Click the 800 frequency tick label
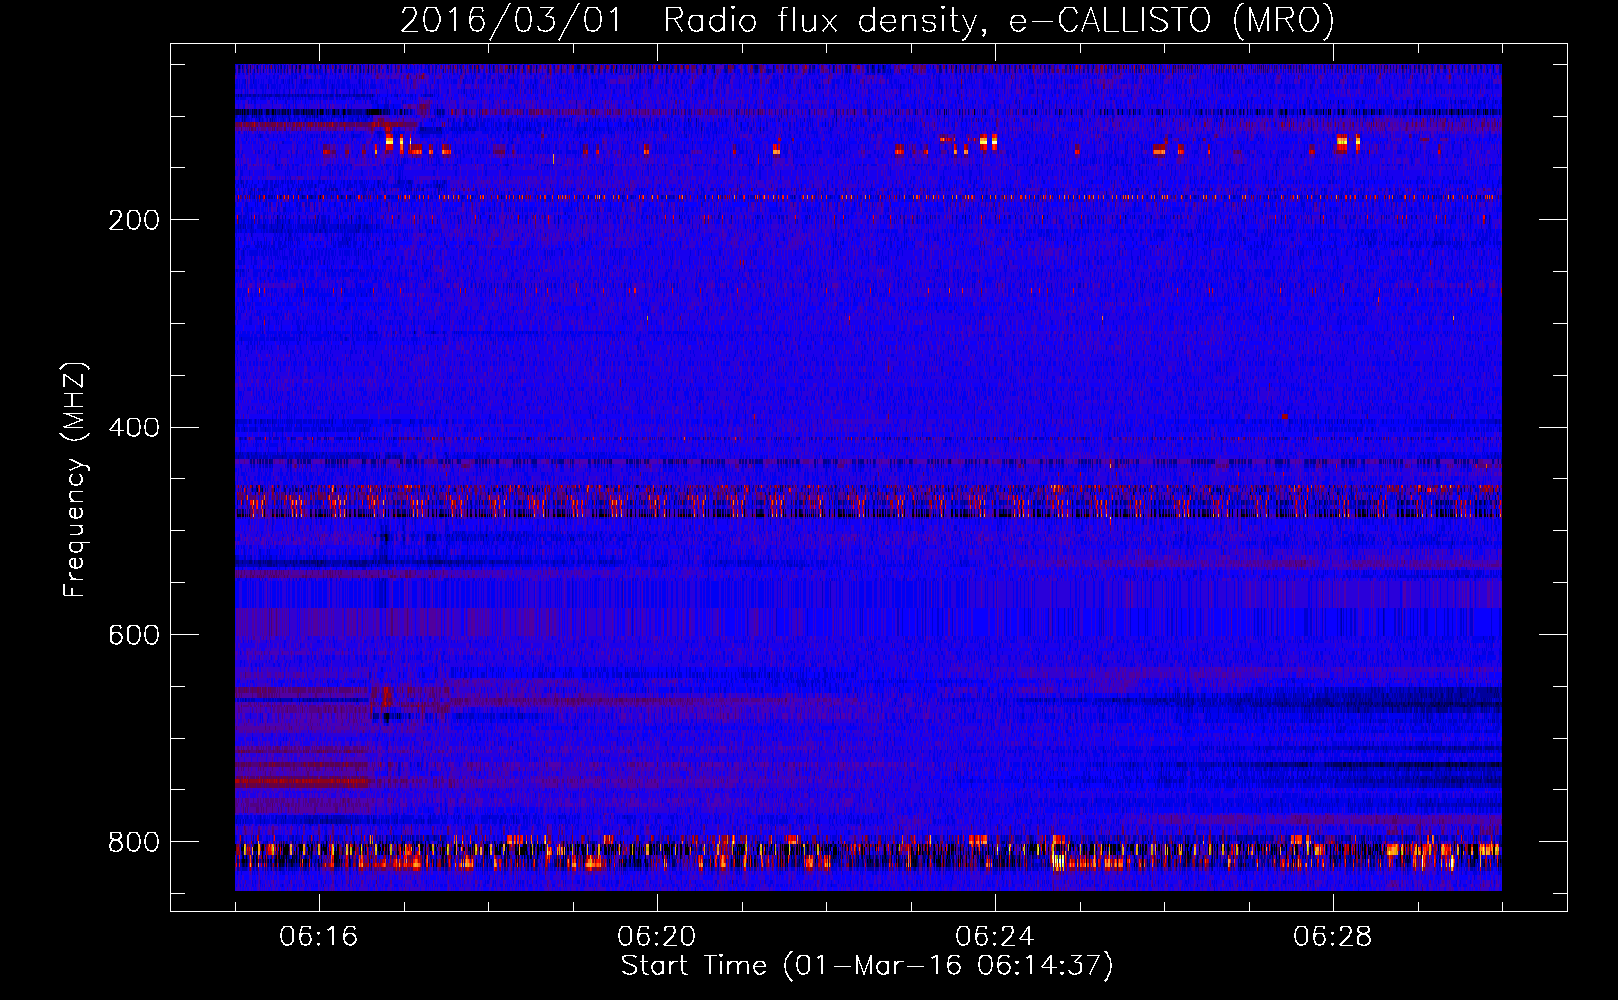1618x1000 pixels. tap(134, 842)
